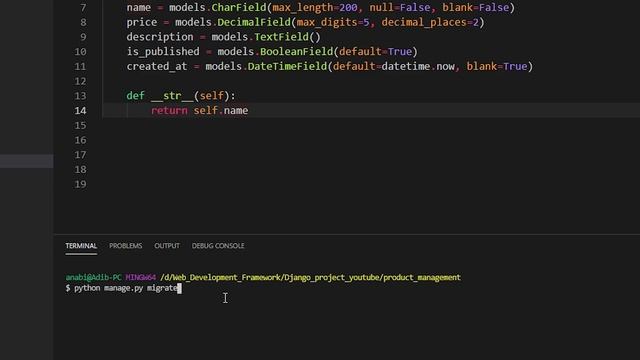
Task: Click 'decimal_places' argument in price field
Action: click(x=424, y=22)
